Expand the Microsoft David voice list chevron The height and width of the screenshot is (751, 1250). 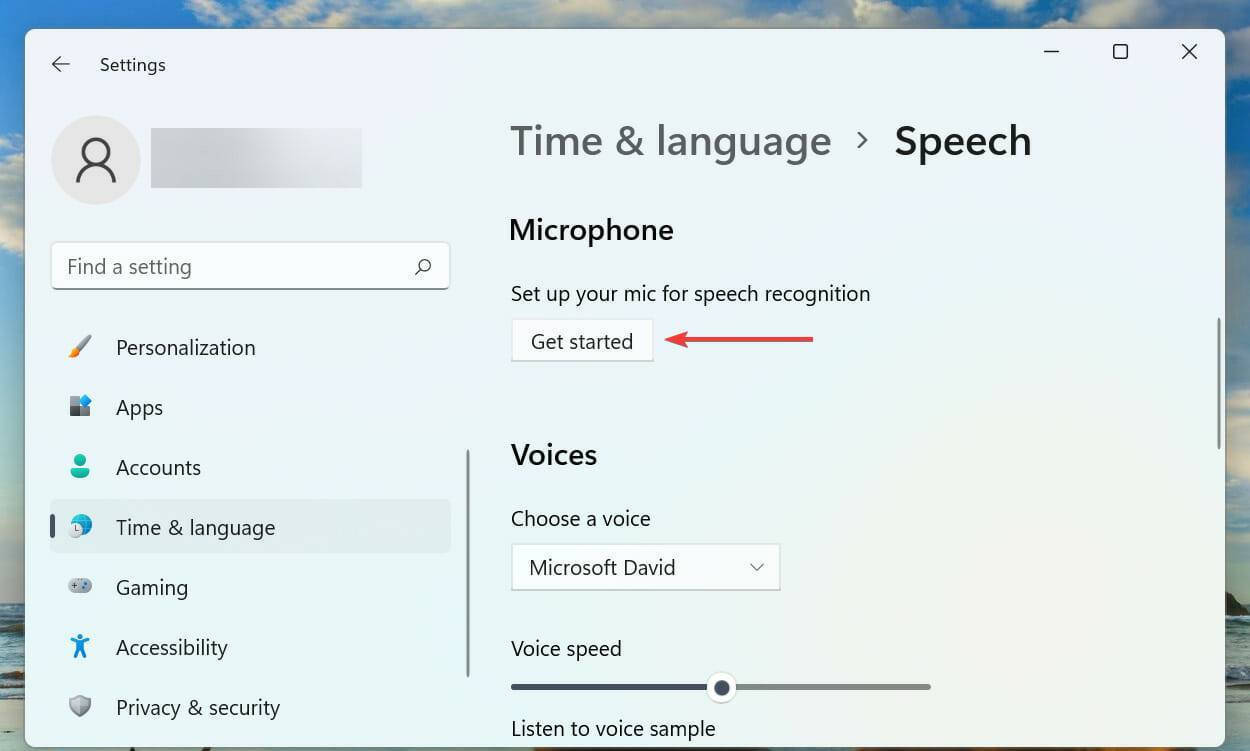(757, 567)
